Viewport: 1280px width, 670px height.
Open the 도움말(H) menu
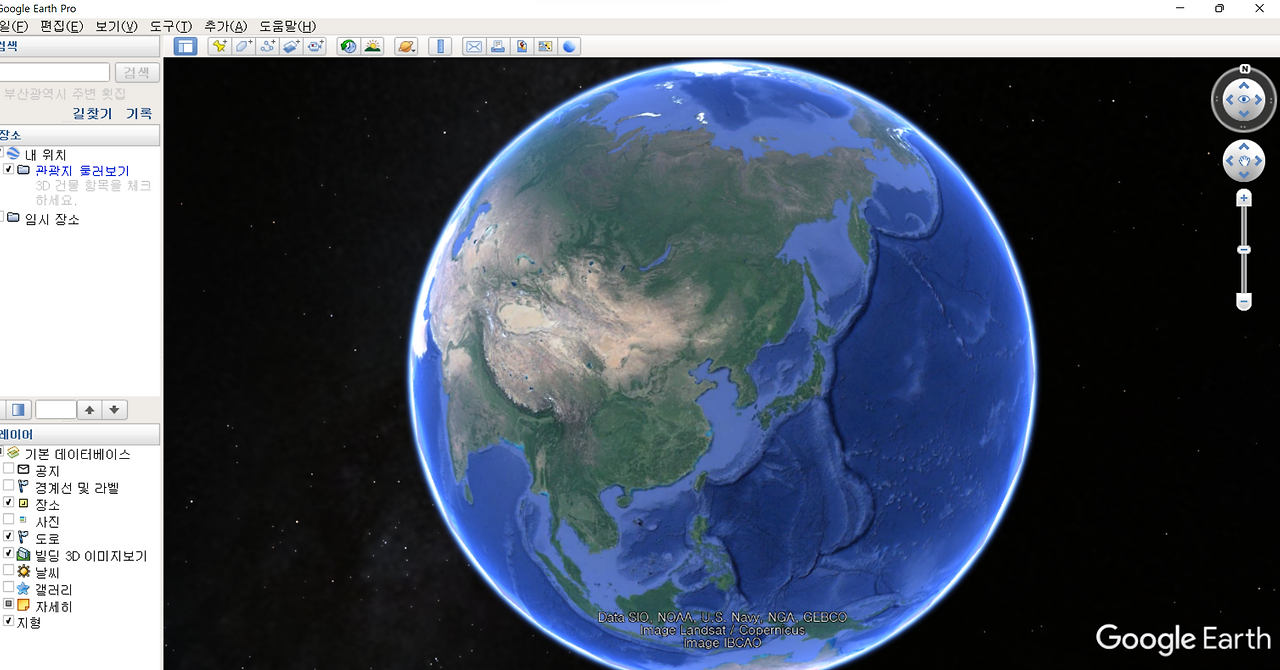click(287, 26)
